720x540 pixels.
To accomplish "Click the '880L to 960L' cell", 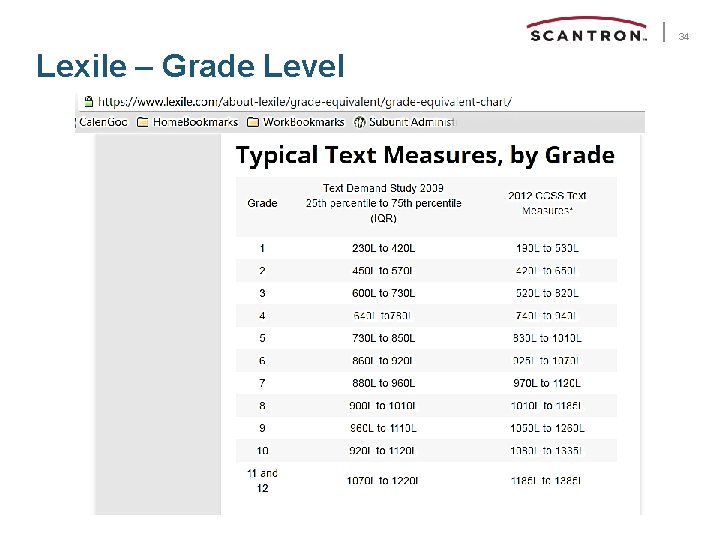I will tap(383, 383).
